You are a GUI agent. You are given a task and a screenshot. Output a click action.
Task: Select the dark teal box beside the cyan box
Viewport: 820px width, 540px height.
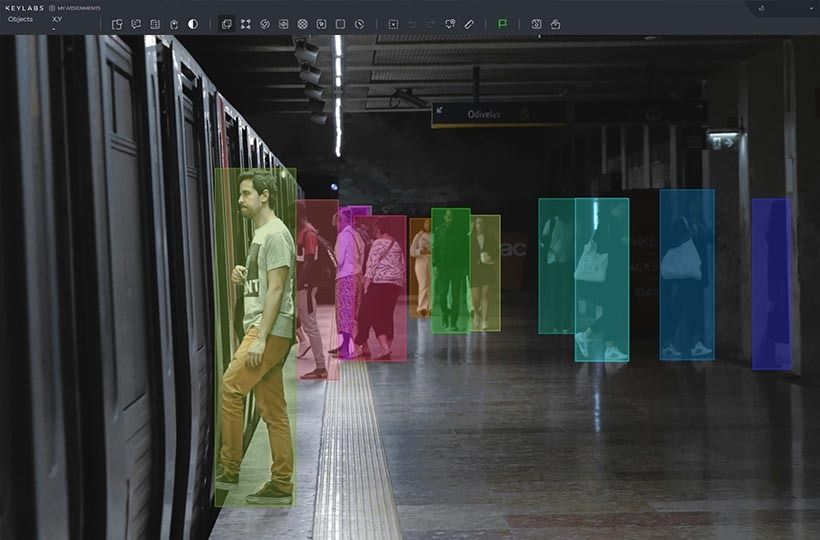pos(556,266)
